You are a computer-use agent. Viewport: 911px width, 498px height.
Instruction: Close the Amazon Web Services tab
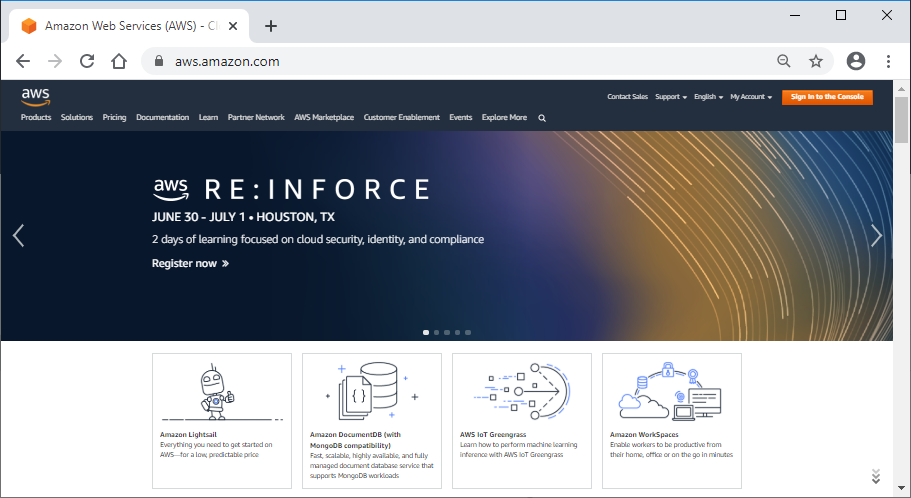point(233,26)
